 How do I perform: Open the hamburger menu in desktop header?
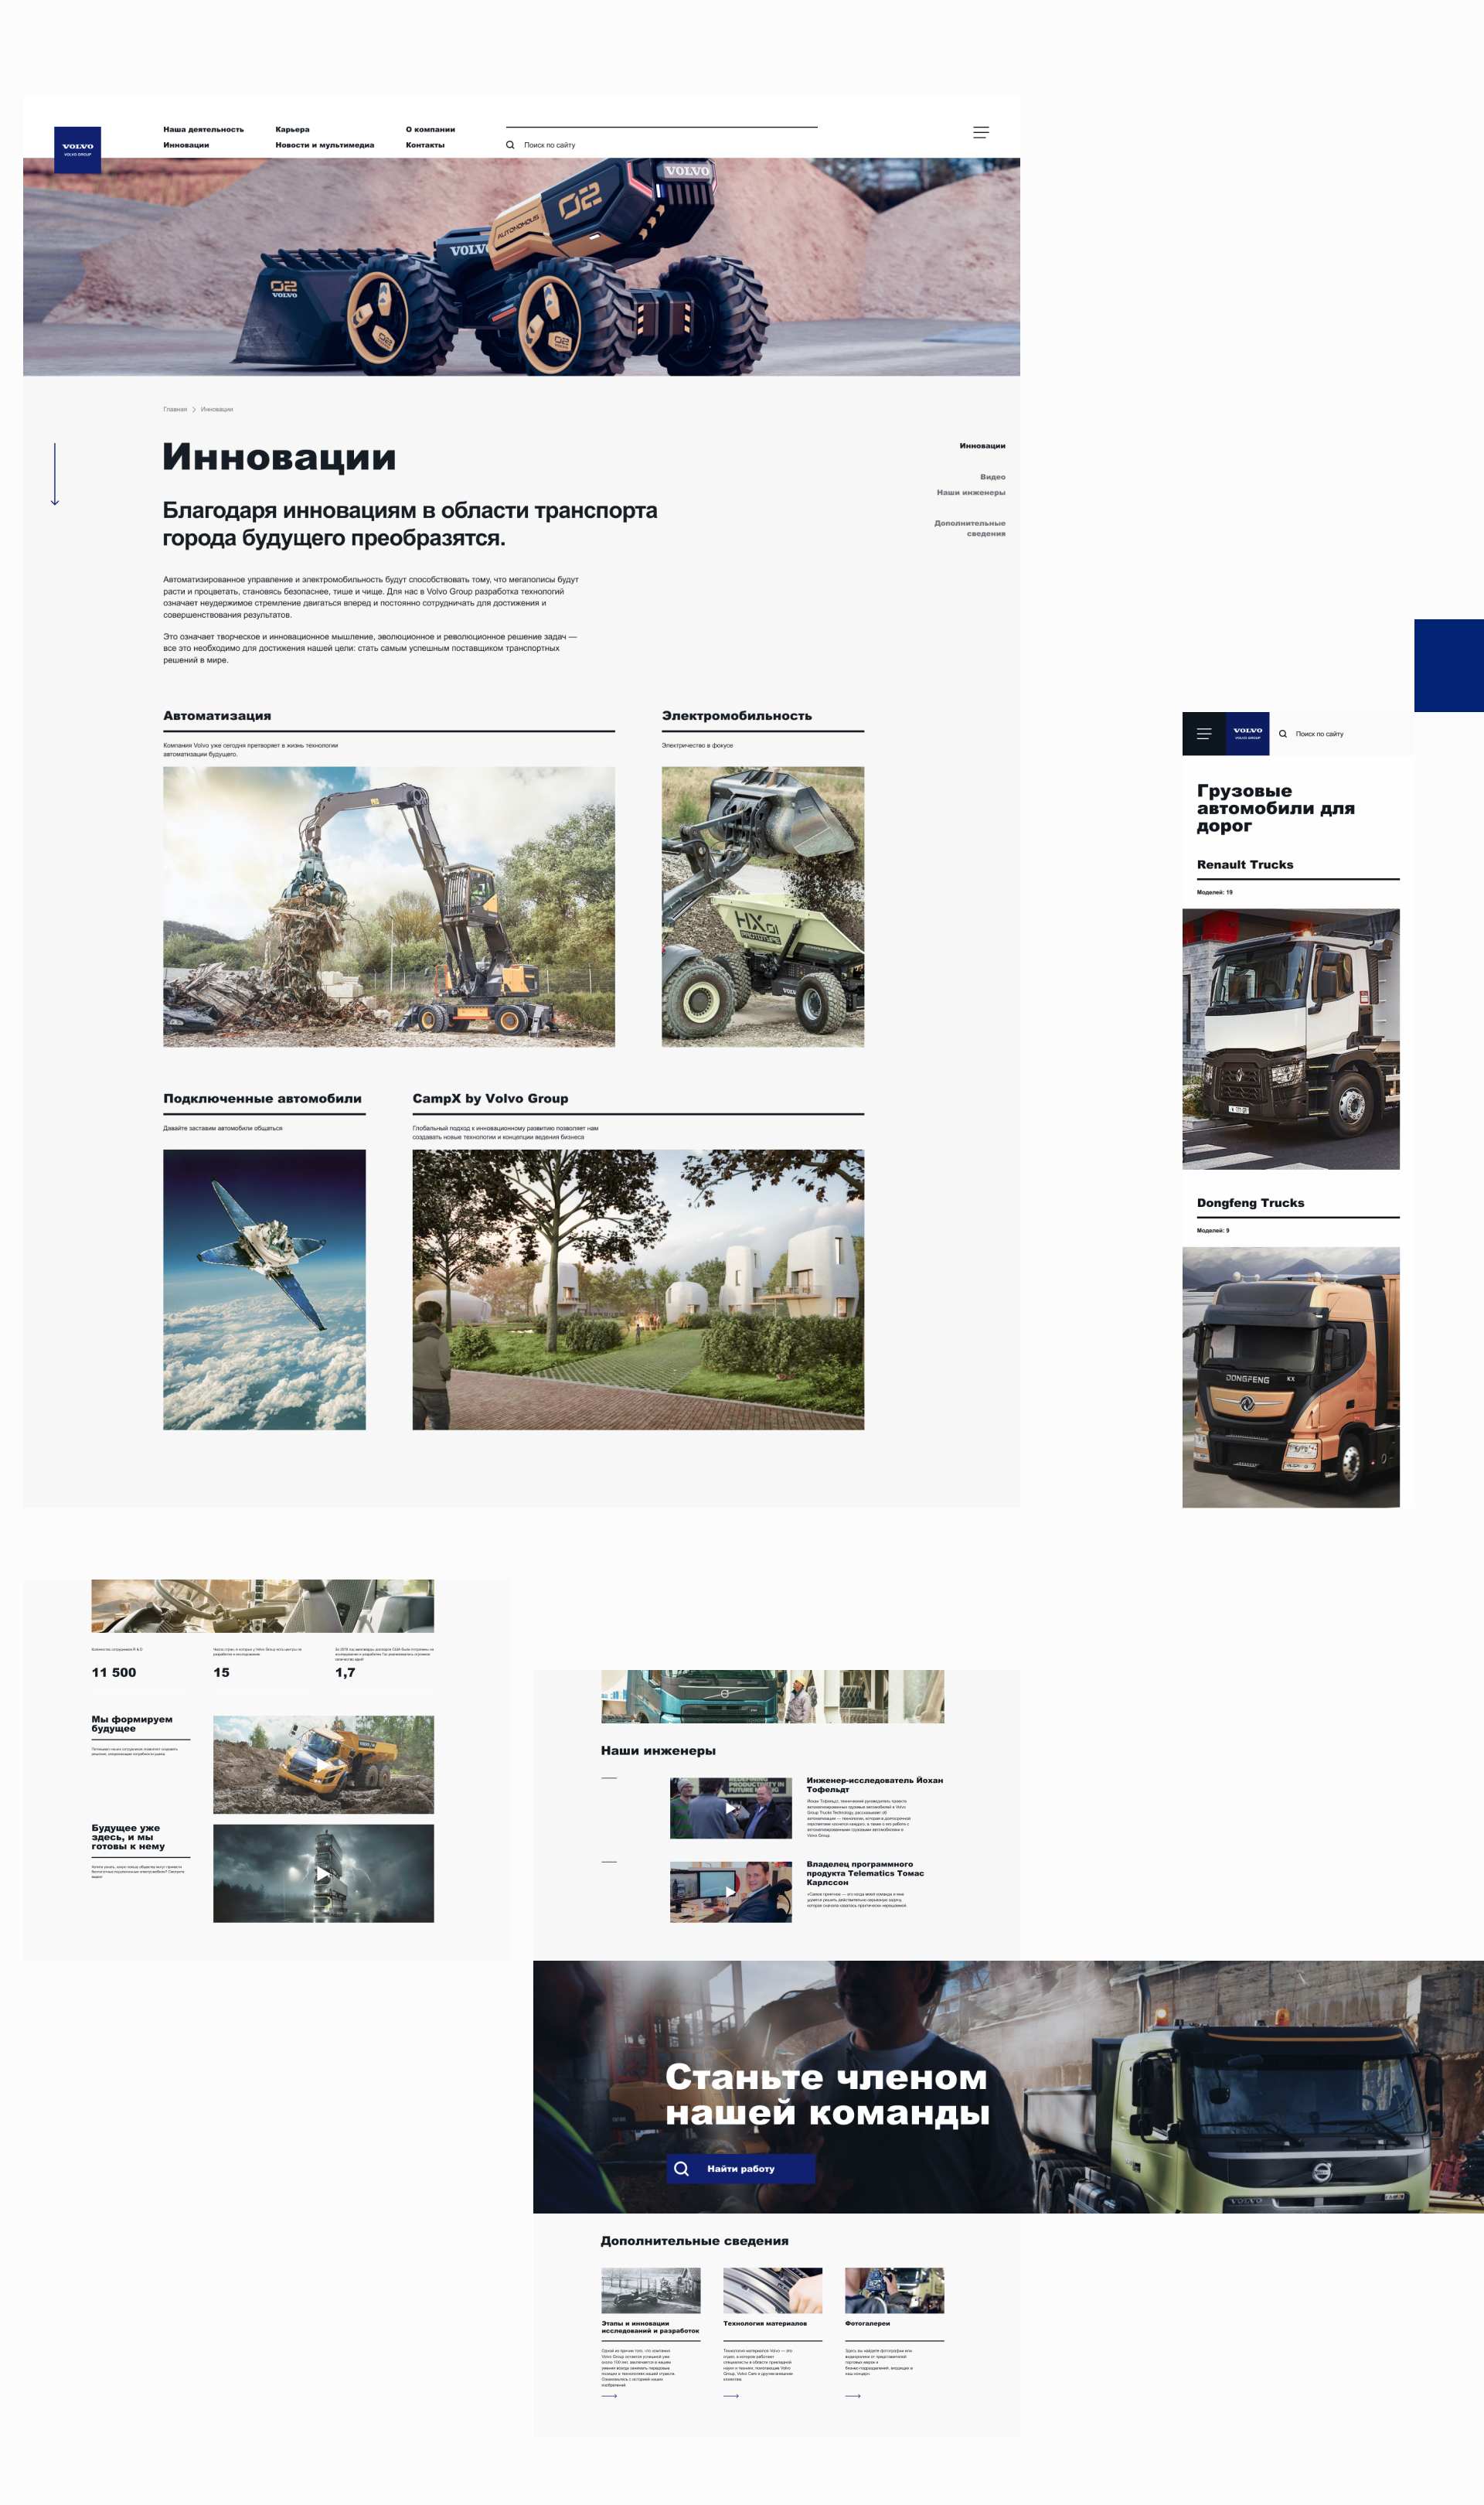[980, 132]
